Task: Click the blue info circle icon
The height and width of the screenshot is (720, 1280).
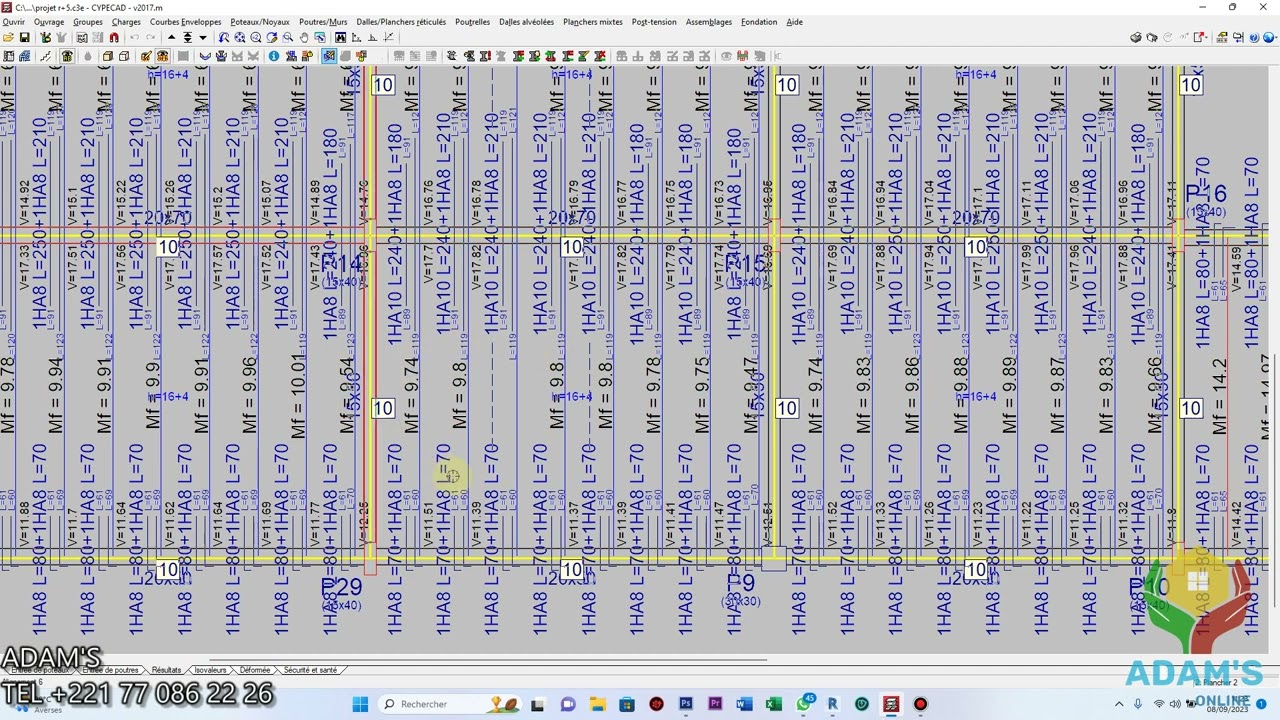Action: coord(274,56)
